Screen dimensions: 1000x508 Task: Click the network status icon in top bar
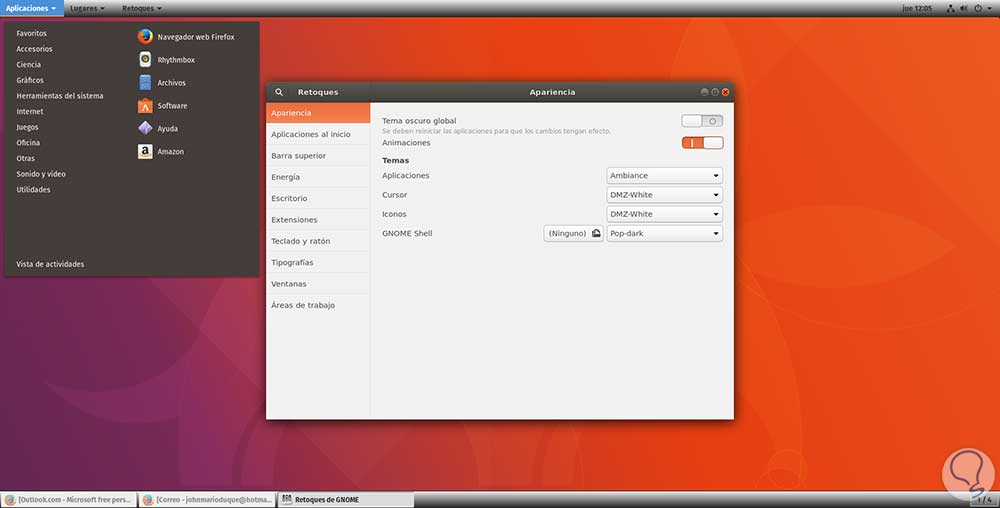(950, 8)
